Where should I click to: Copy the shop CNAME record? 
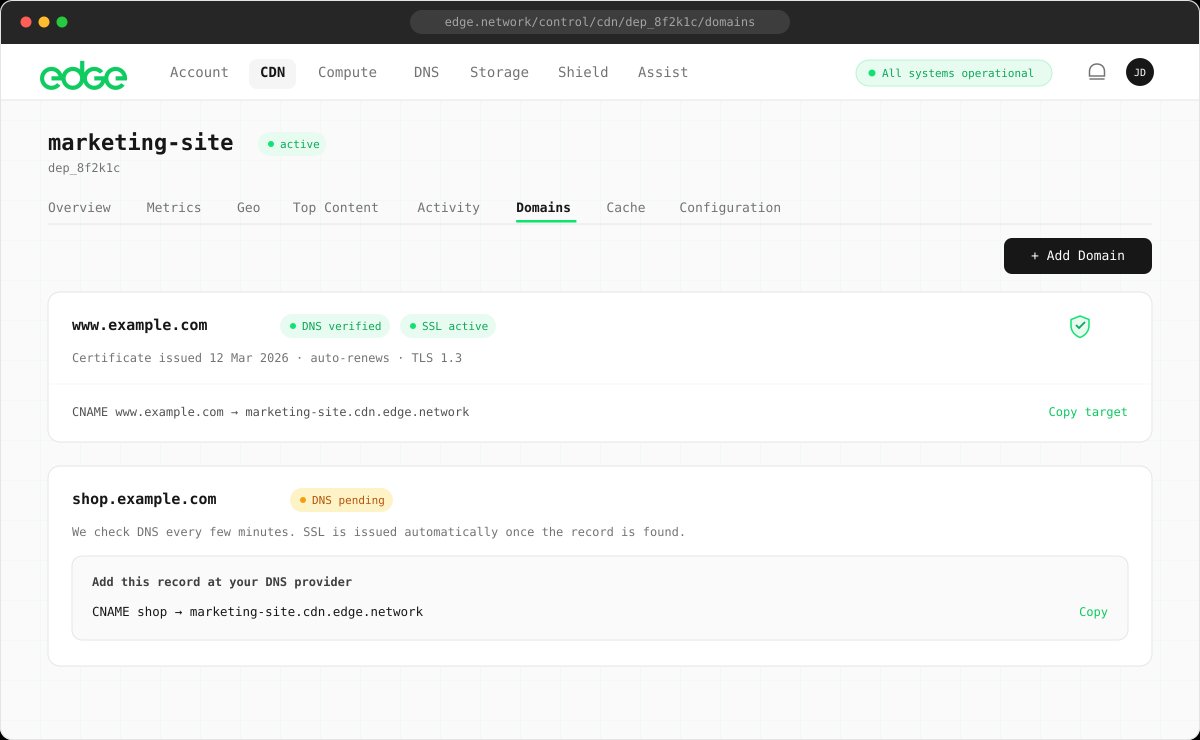tap(1093, 612)
